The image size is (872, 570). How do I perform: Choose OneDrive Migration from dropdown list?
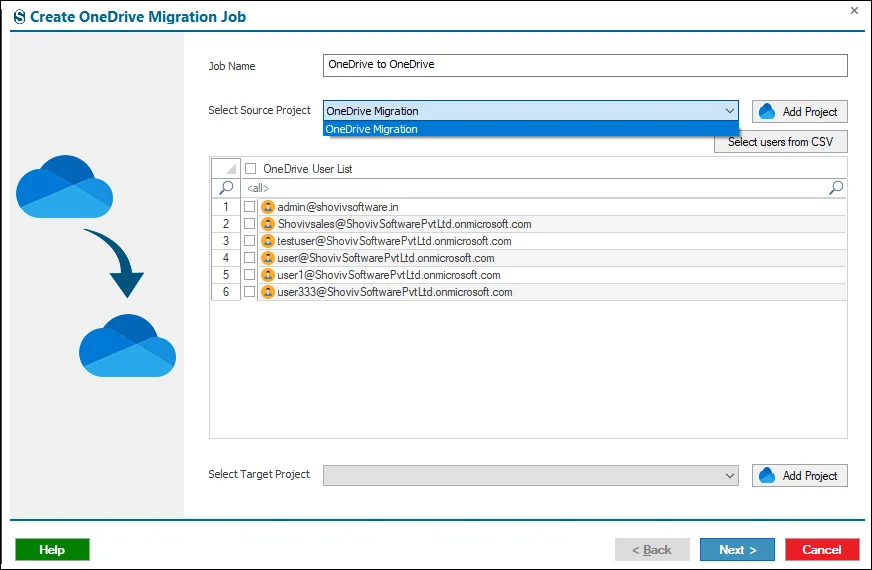(x=531, y=129)
